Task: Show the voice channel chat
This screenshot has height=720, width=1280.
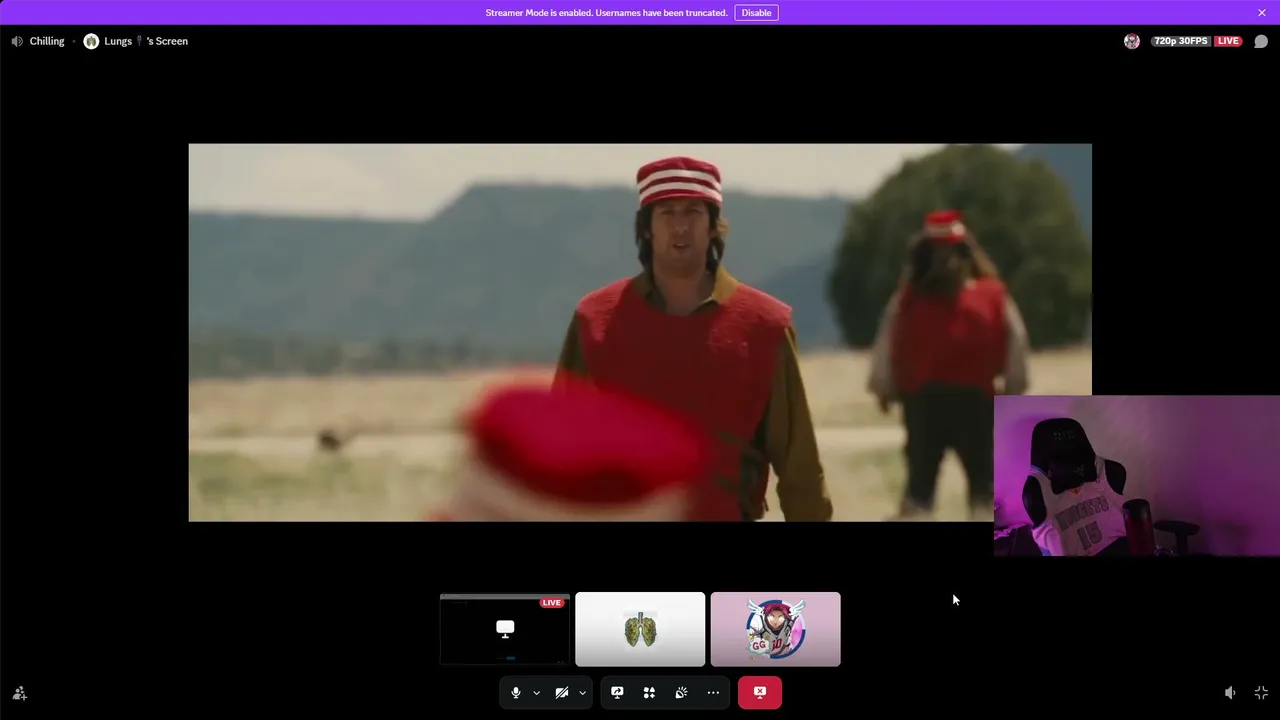Action: click(x=1261, y=41)
